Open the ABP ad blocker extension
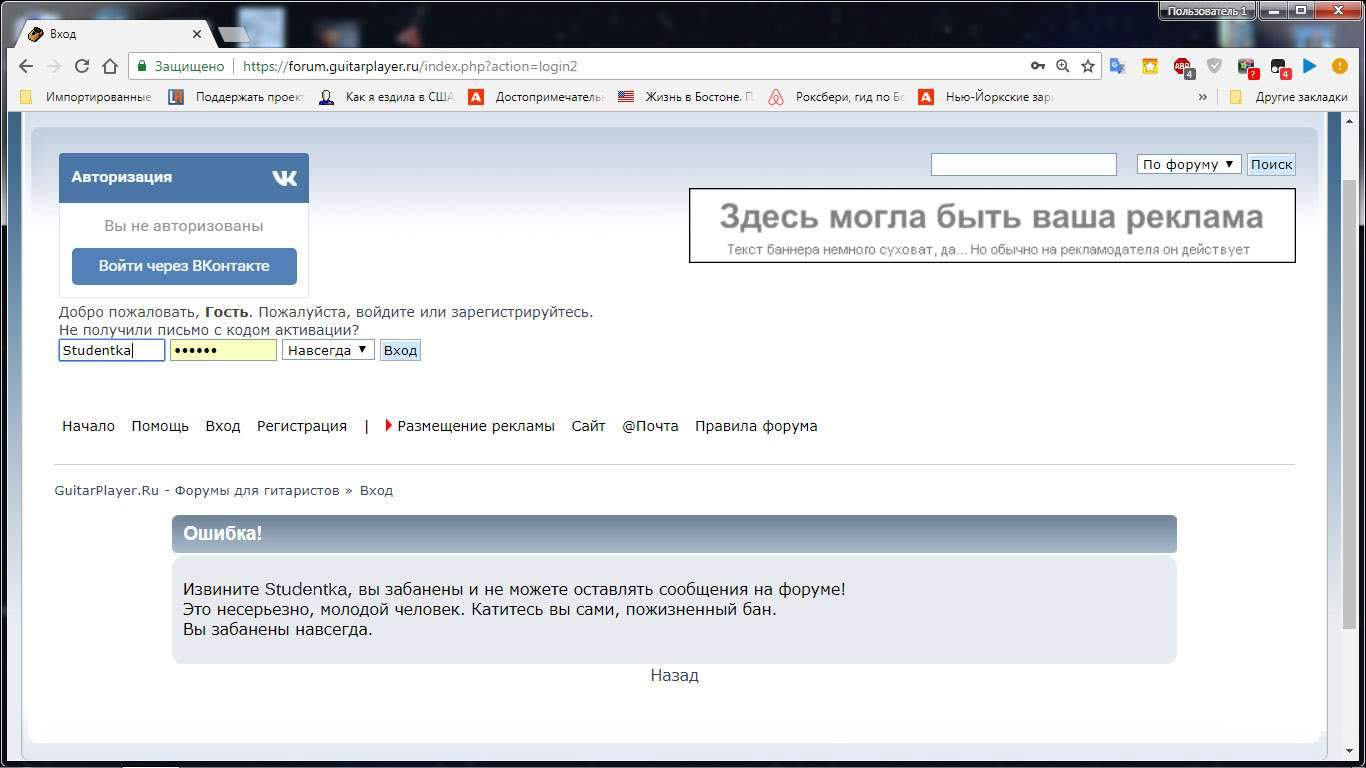1366x768 pixels. tap(1182, 66)
